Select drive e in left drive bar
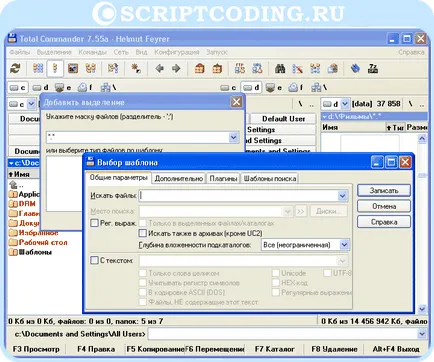 coord(63,88)
